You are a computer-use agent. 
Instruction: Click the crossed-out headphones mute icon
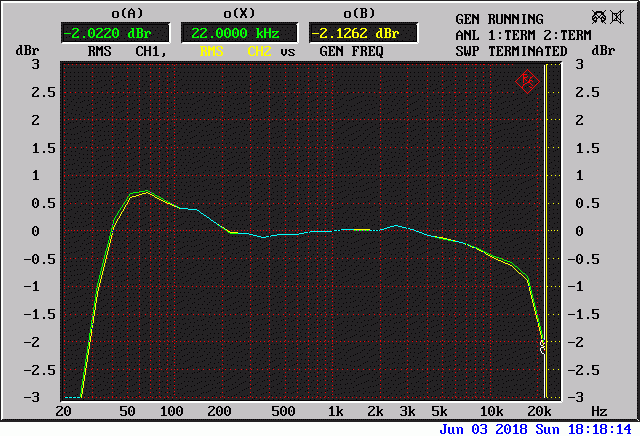click(599, 17)
